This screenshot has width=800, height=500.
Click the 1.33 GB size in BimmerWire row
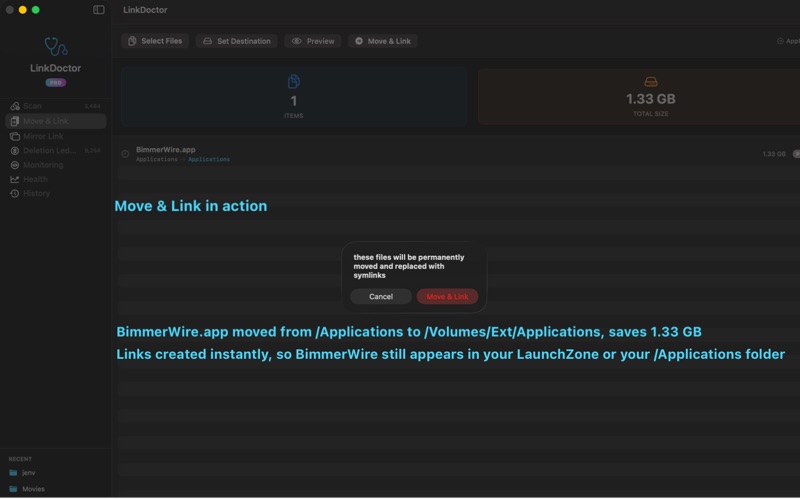click(x=773, y=154)
